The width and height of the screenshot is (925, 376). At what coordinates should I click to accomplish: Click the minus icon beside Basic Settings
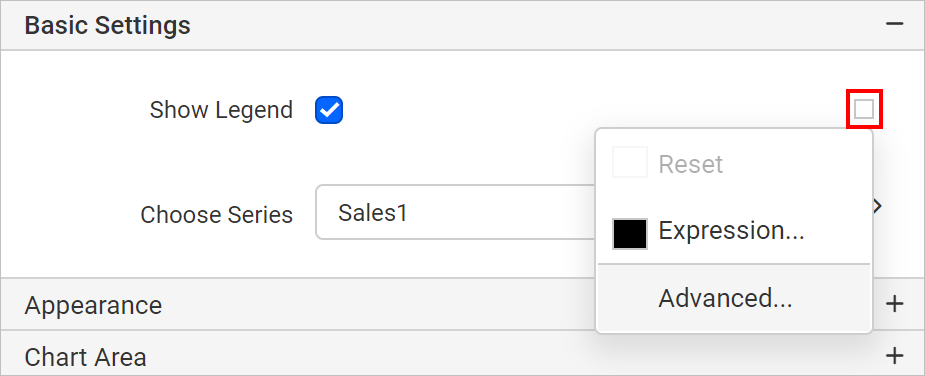coord(894,24)
